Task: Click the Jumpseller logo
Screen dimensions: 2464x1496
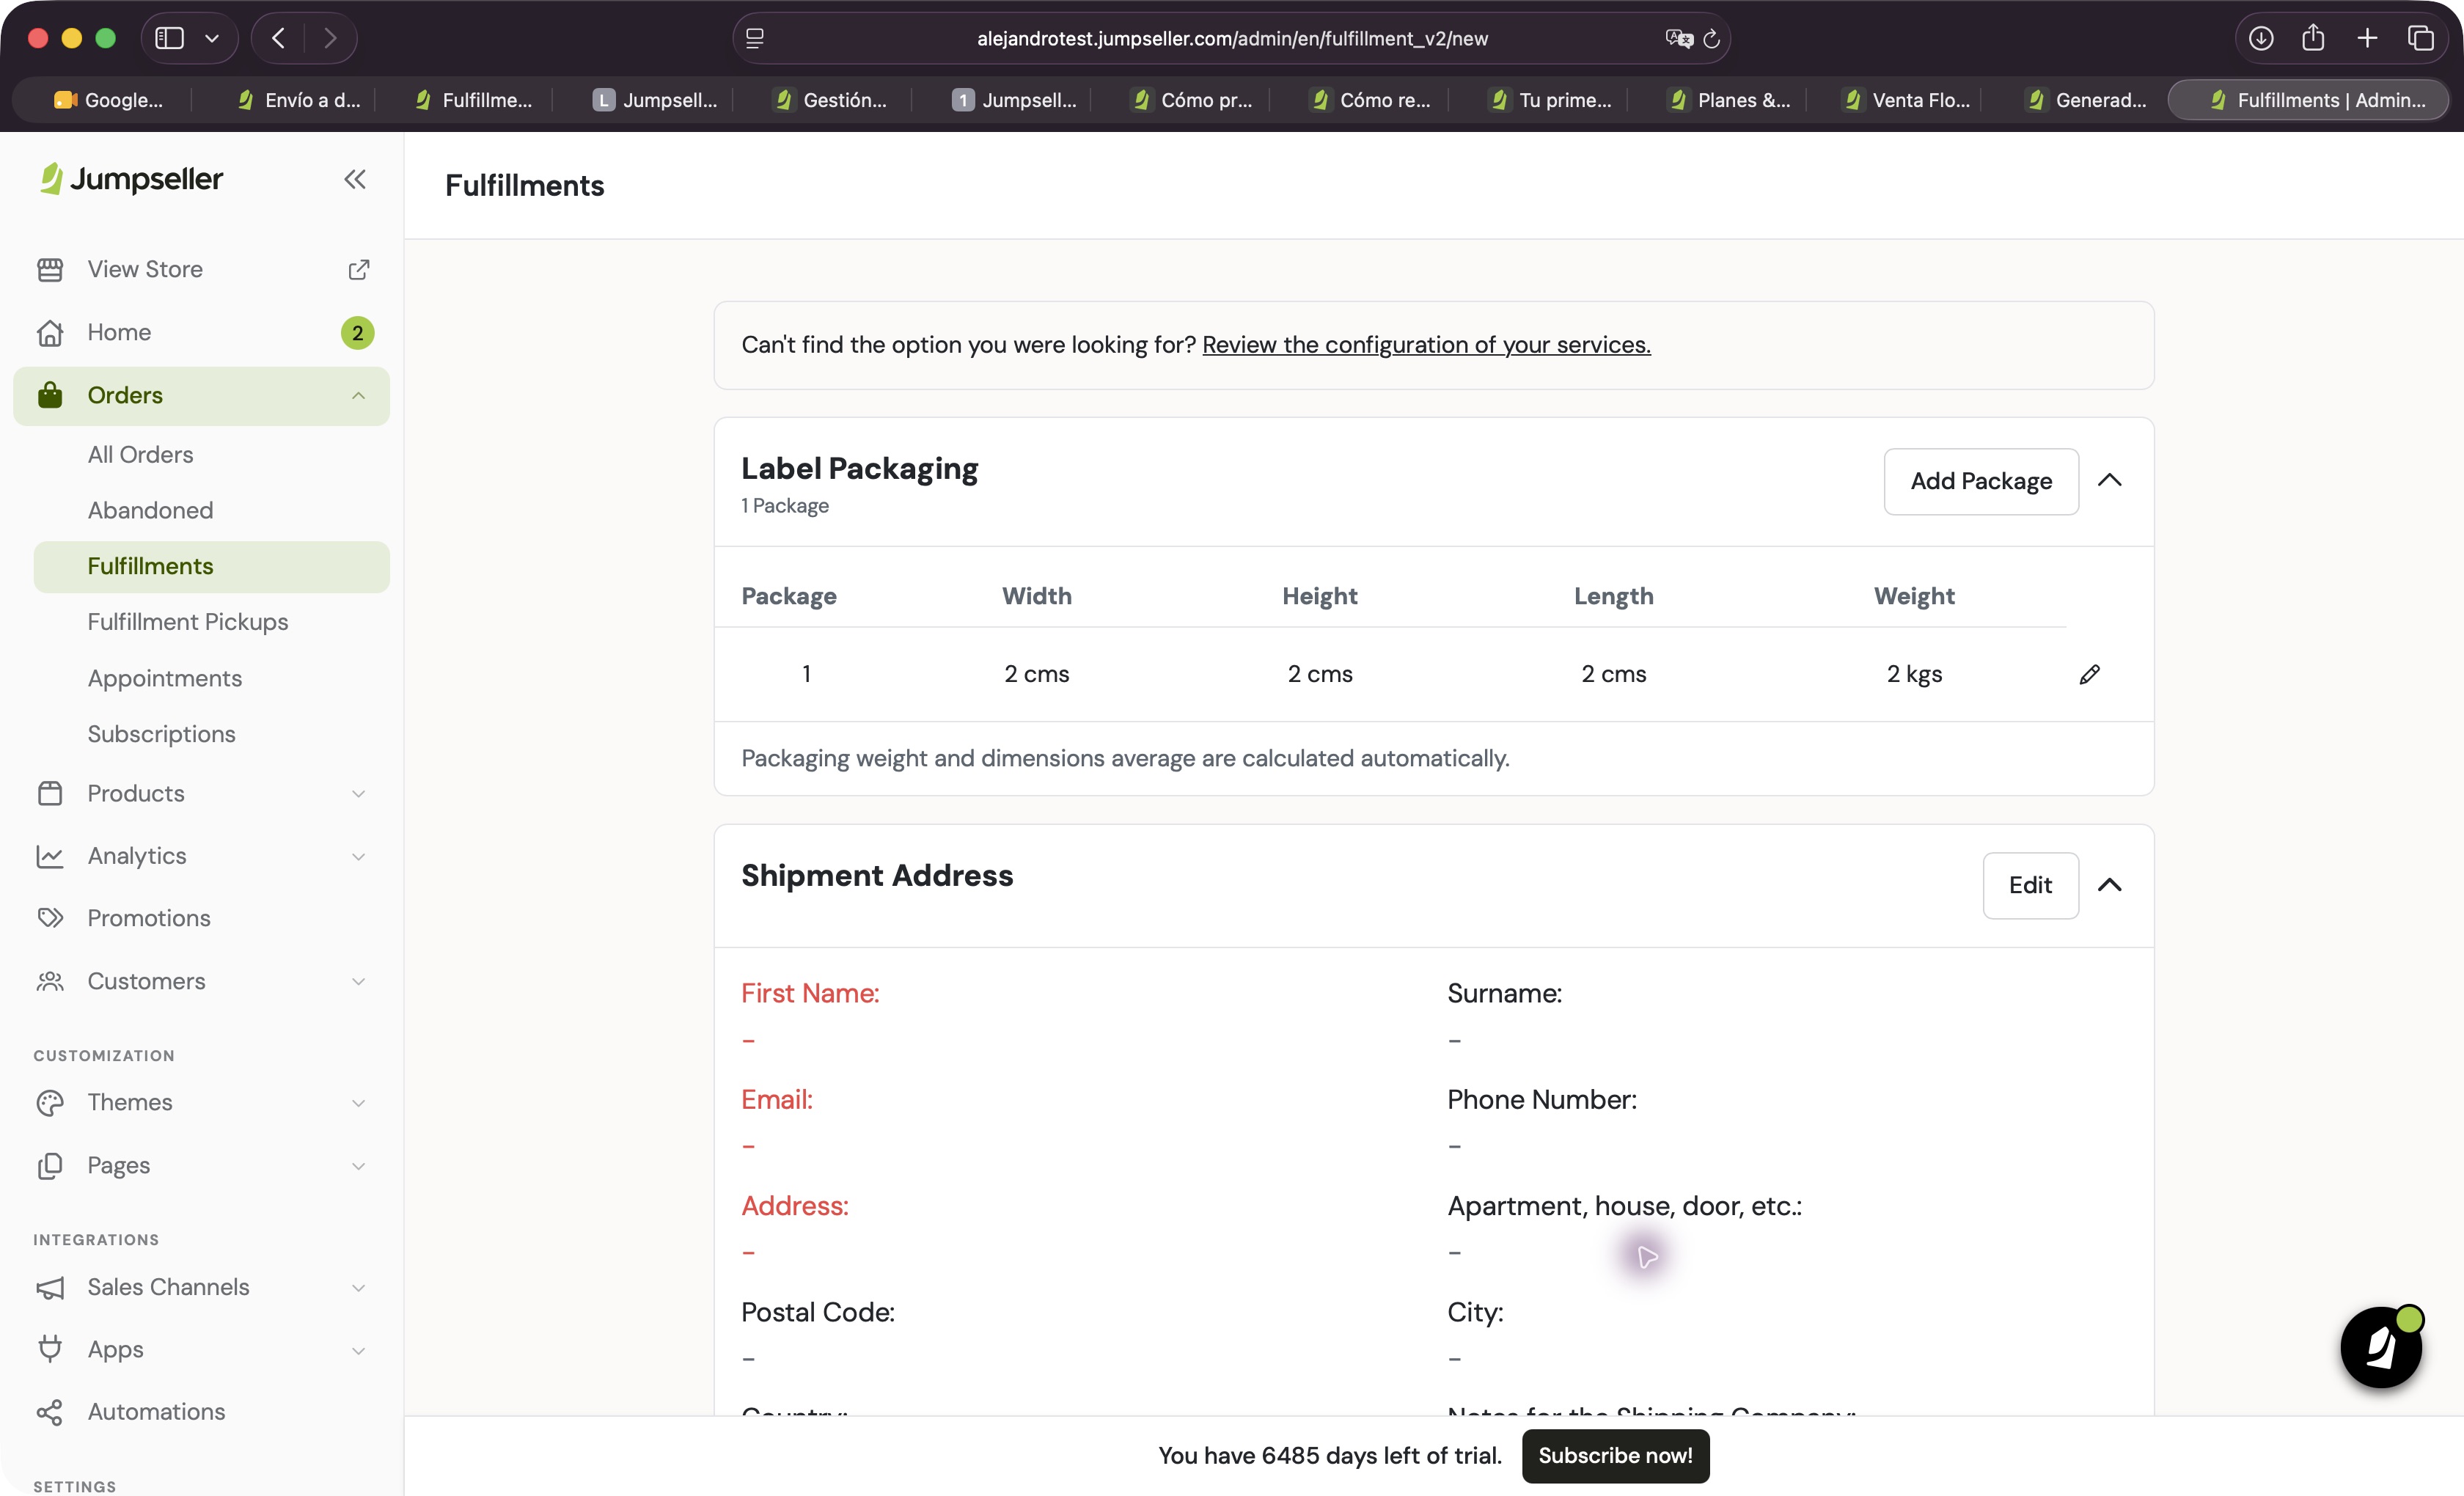Action: 131,179
